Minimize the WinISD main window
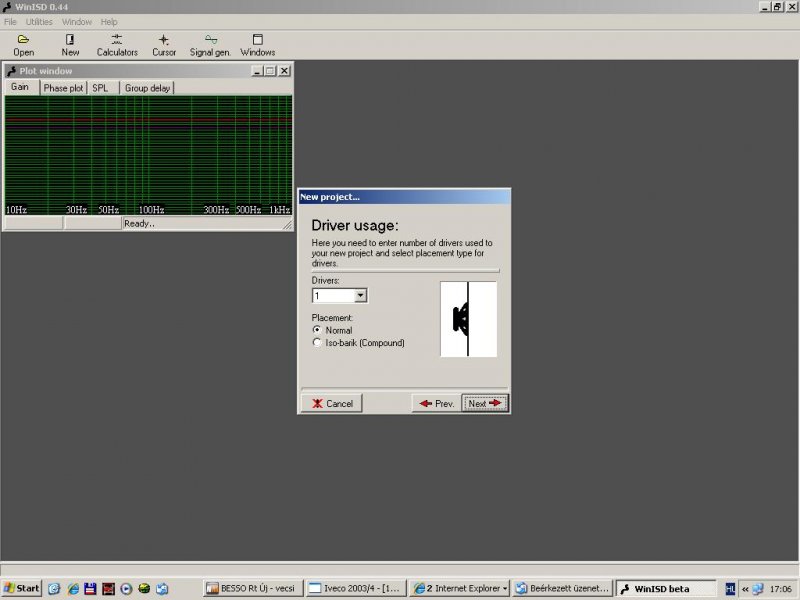800x600 pixels. (x=765, y=7)
